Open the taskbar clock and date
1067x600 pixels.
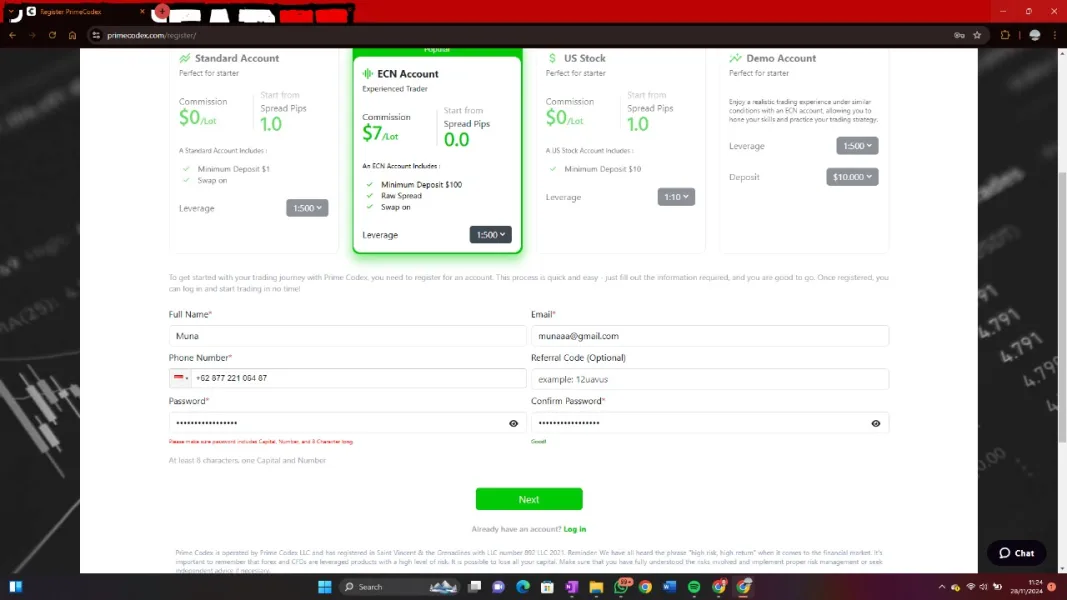[x=1026, y=587]
